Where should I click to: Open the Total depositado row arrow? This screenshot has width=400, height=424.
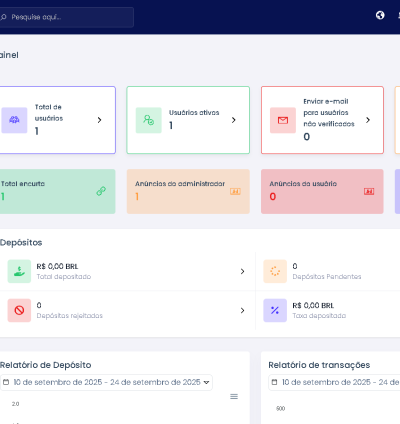(242, 271)
